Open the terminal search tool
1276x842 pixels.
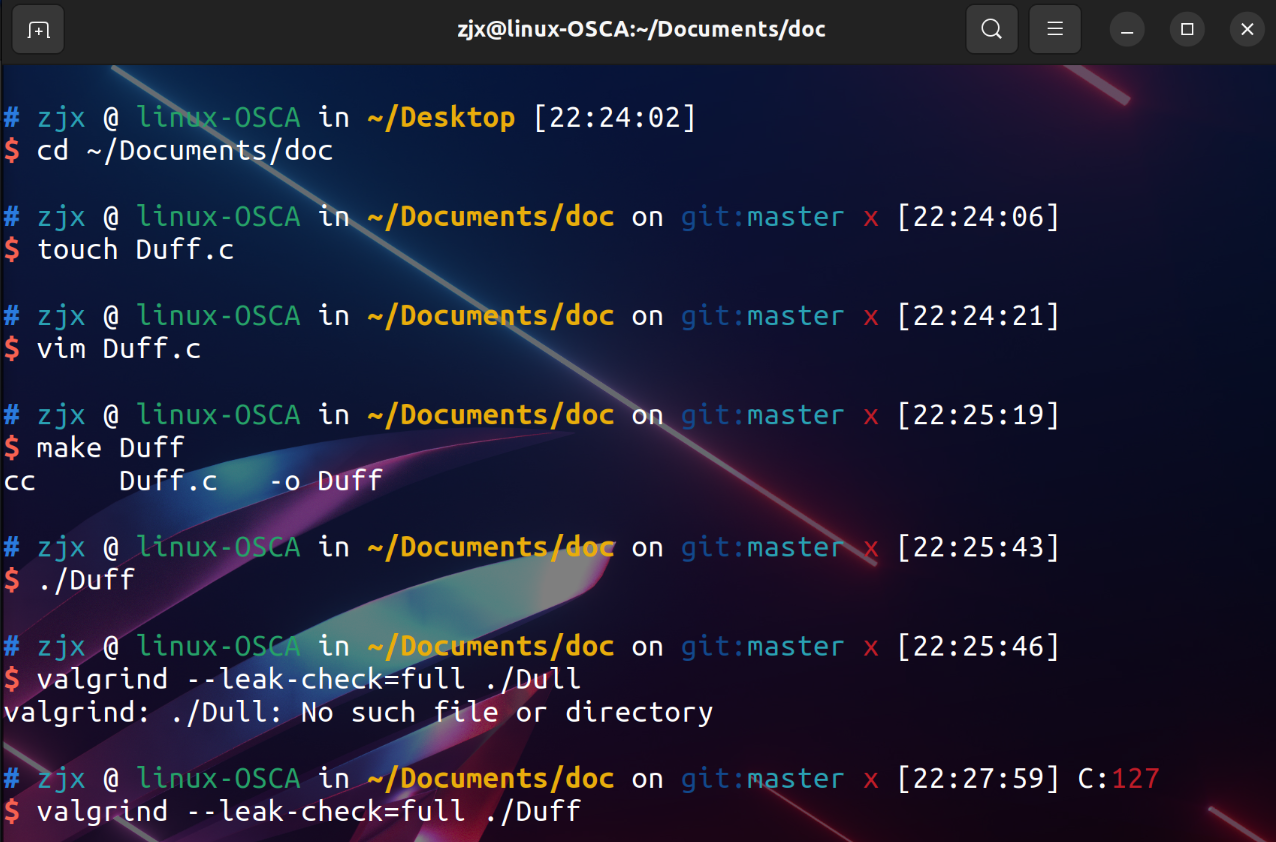click(x=991, y=29)
